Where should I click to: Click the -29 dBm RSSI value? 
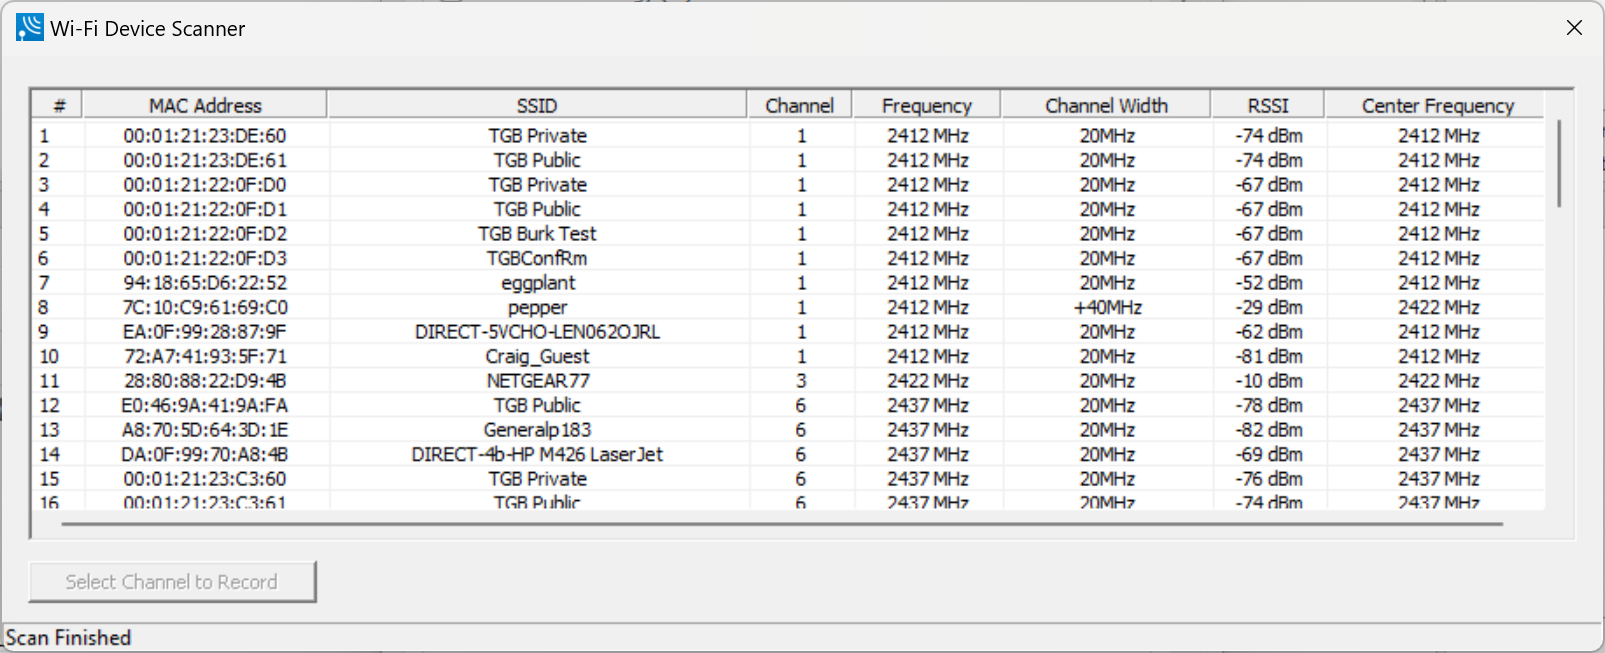1269,307
